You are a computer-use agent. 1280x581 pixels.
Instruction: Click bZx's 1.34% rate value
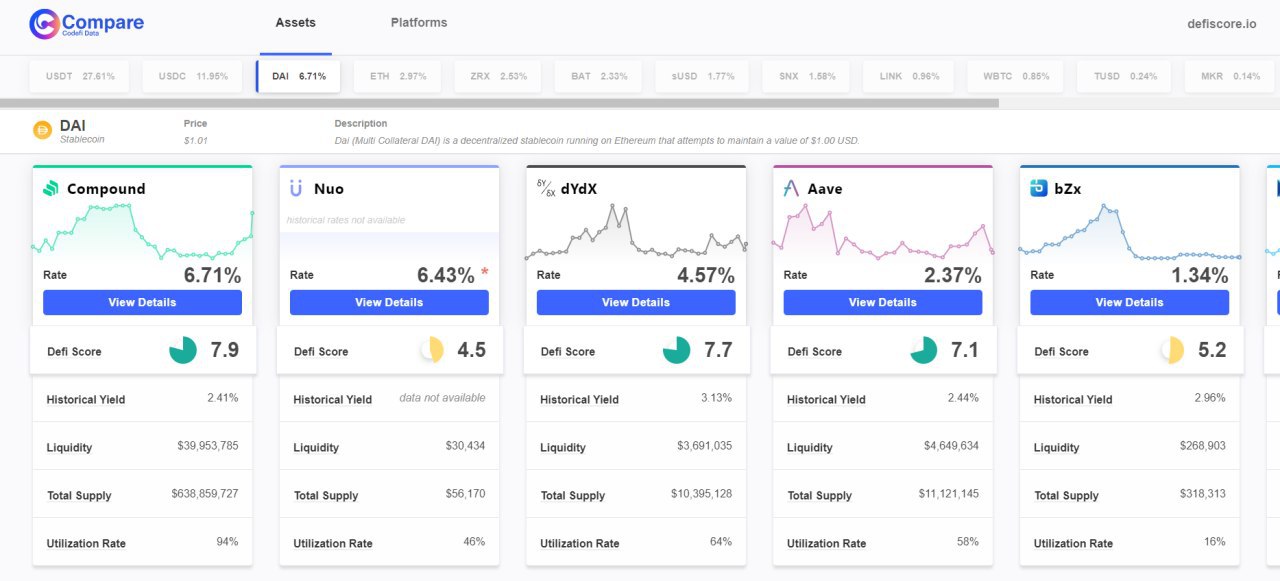click(x=1200, y=275)
